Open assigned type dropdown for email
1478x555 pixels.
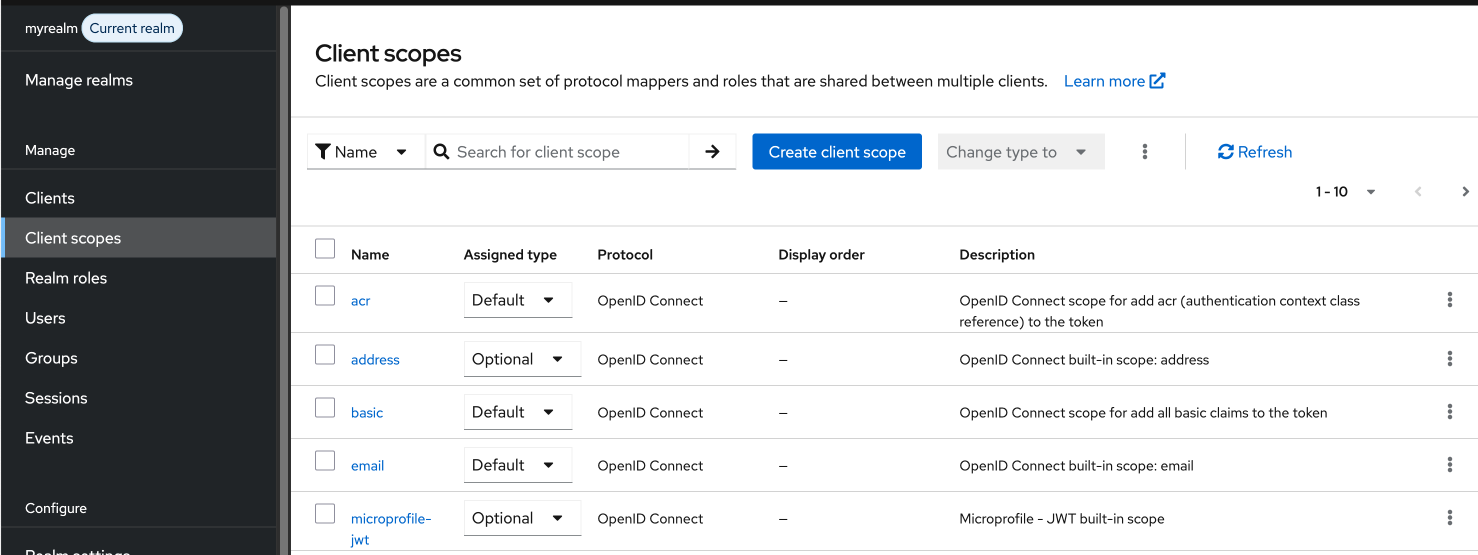pyautogui.click(x=517, y=465)
